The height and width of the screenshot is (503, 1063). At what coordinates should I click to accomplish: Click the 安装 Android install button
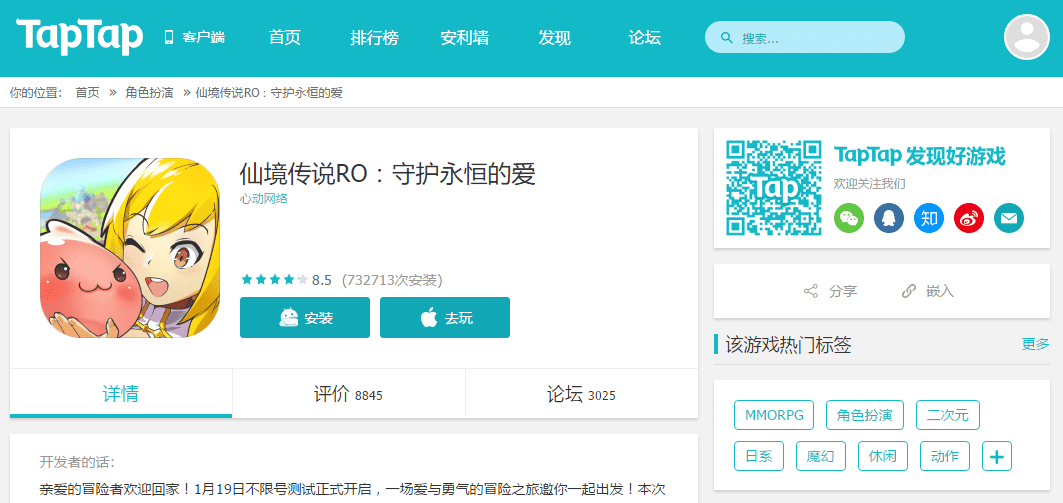(x=305, y=317)
